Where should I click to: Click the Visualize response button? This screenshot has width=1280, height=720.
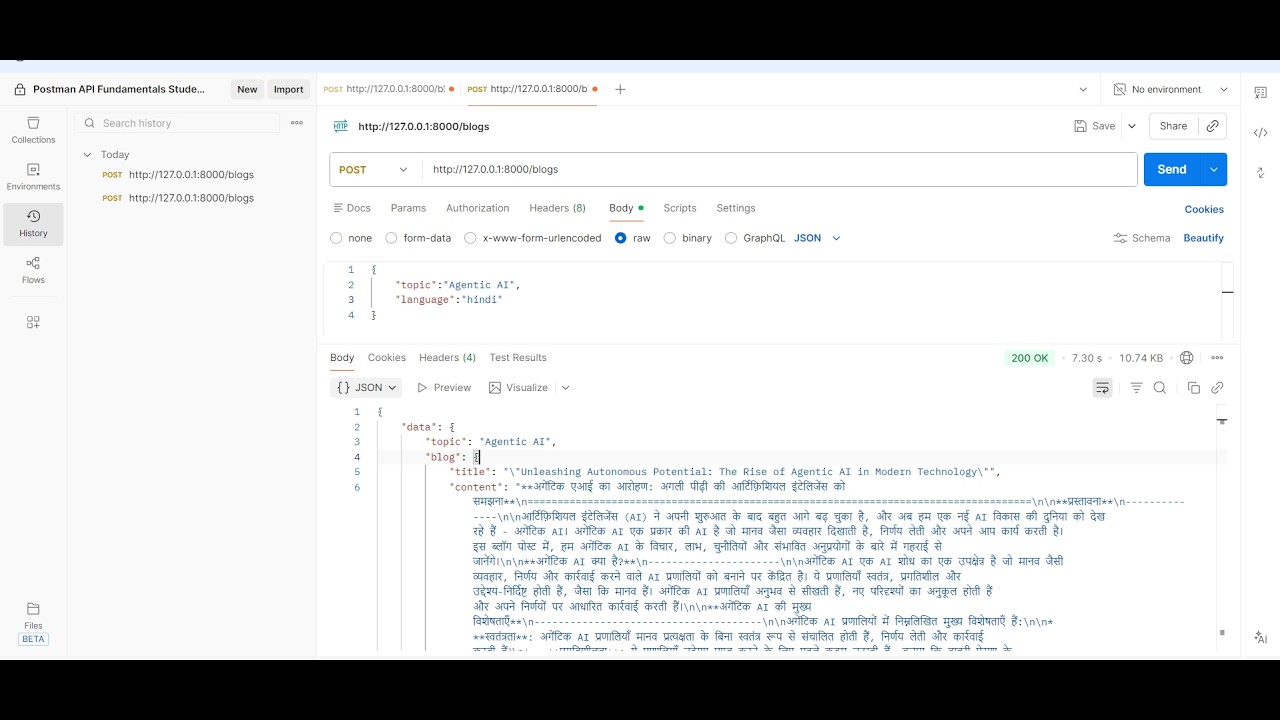(518, 388)
